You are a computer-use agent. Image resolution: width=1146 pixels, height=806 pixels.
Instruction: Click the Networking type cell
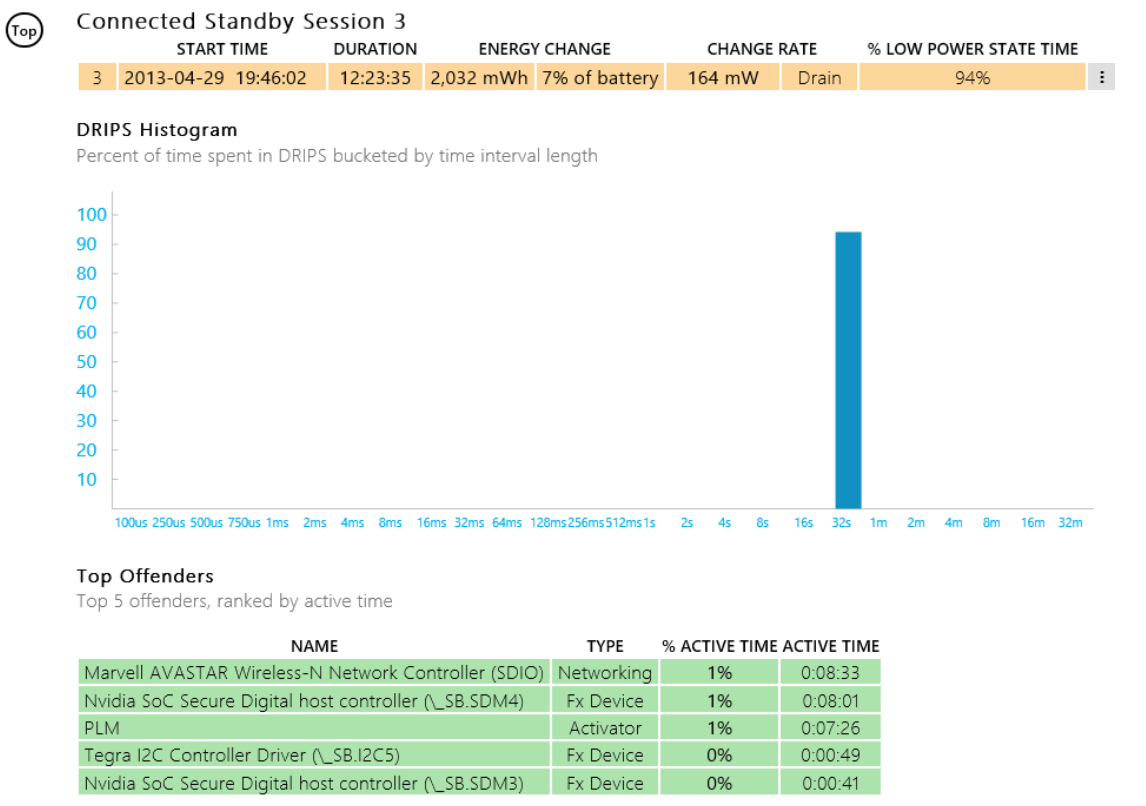[604, 673]
